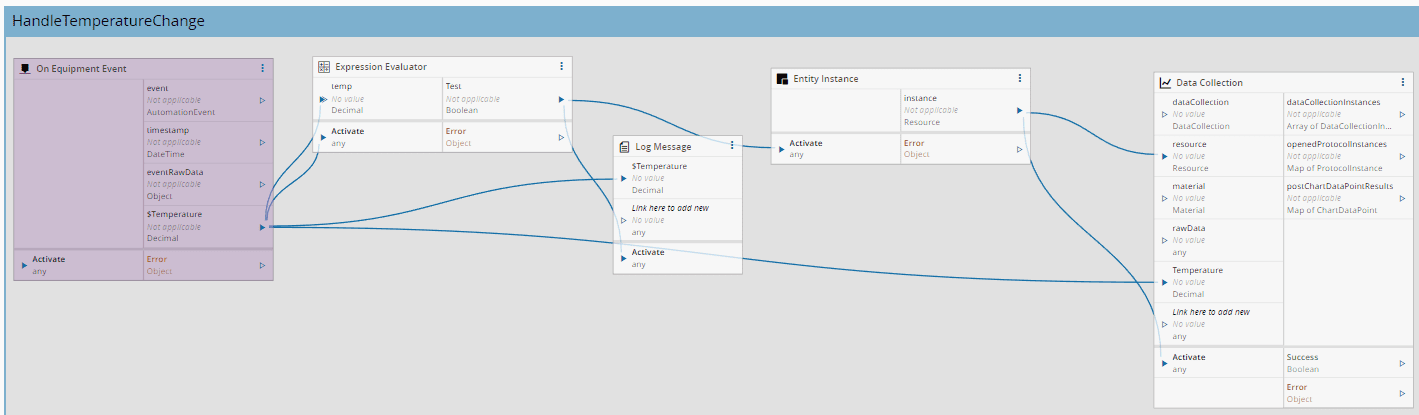Click the Log Message node icon
Viewport: 1419px width, 415px height.
pyautogui.click(x=625, y=146)
